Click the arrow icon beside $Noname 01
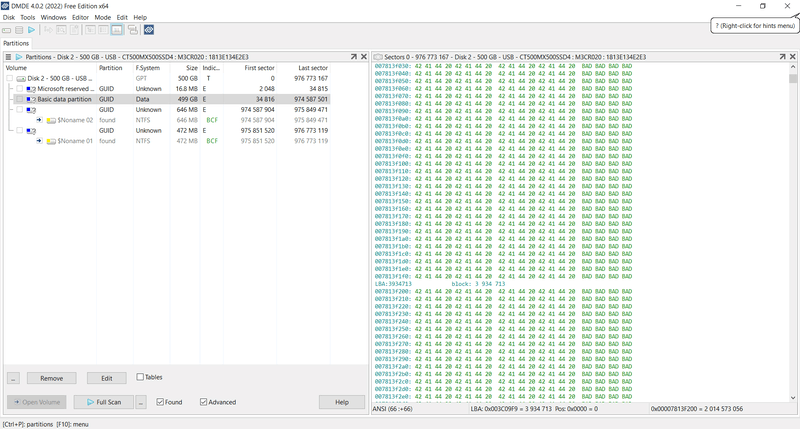The image size is (800, 429). point(39,141)
